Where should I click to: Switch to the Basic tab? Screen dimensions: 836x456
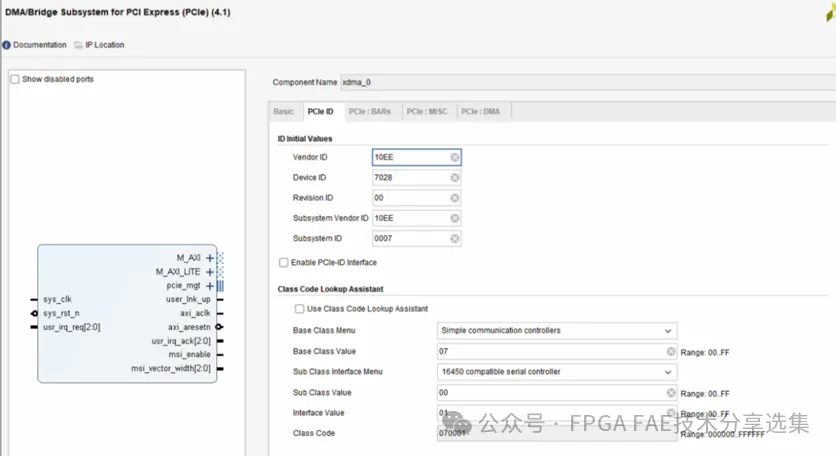pos(284,111)
